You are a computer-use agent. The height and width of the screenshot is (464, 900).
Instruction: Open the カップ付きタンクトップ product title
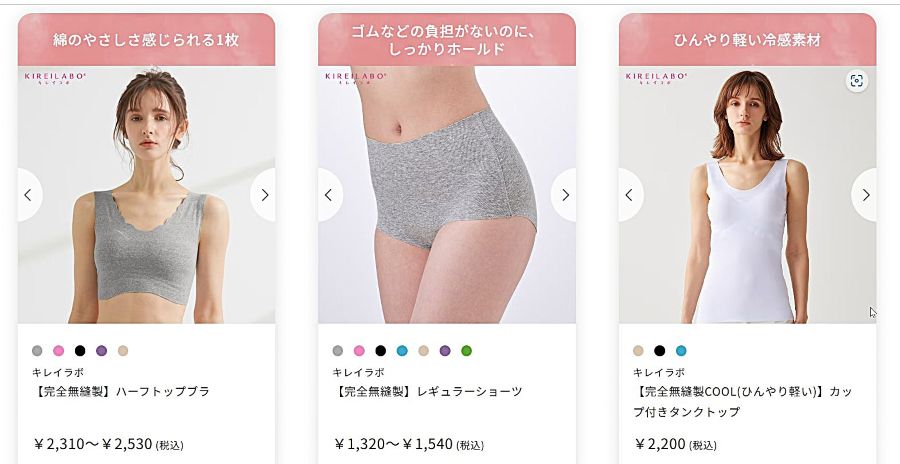click(743, 402)
